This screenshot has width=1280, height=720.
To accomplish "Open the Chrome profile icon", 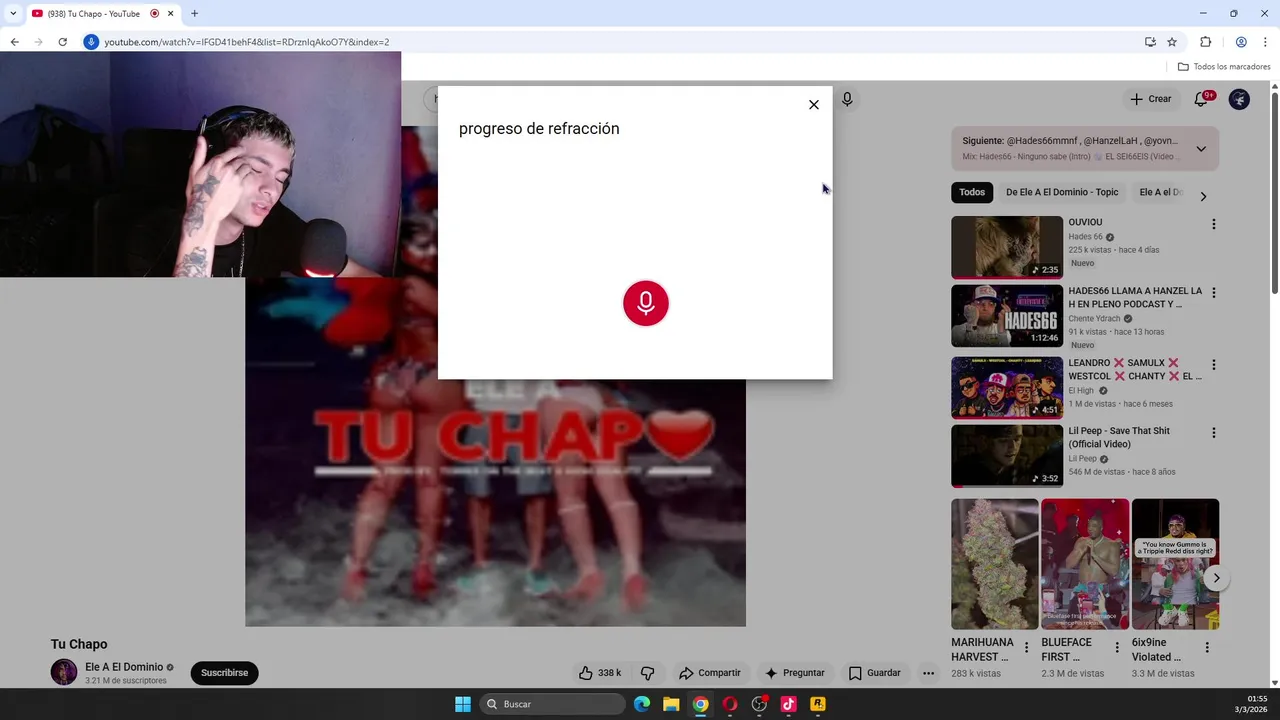I will click(x=1241, y=42).
